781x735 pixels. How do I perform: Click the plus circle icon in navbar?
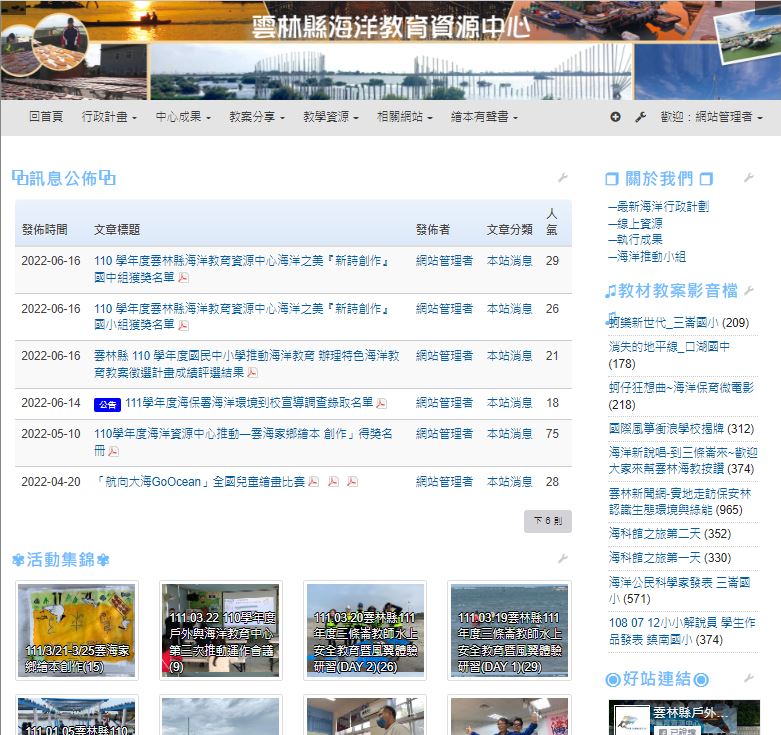(615, 117)
